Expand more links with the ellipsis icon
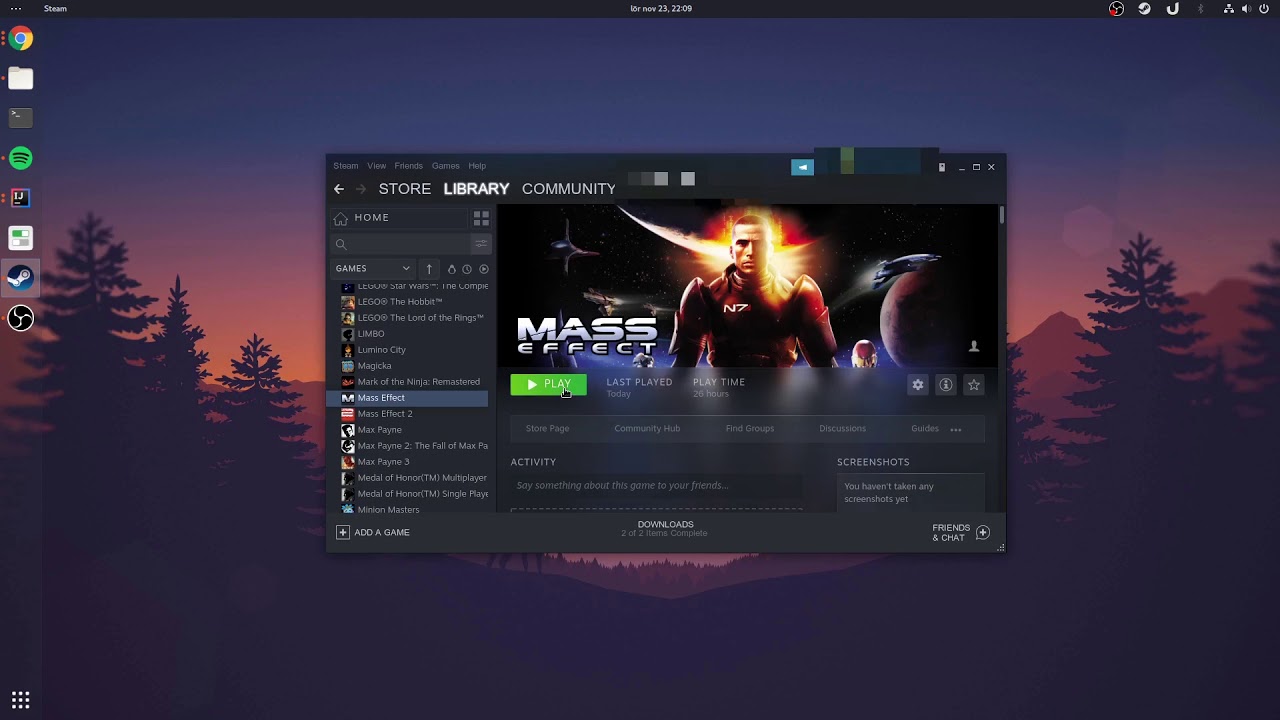The width and height of the screenshot is (1280, 720). 956,429
